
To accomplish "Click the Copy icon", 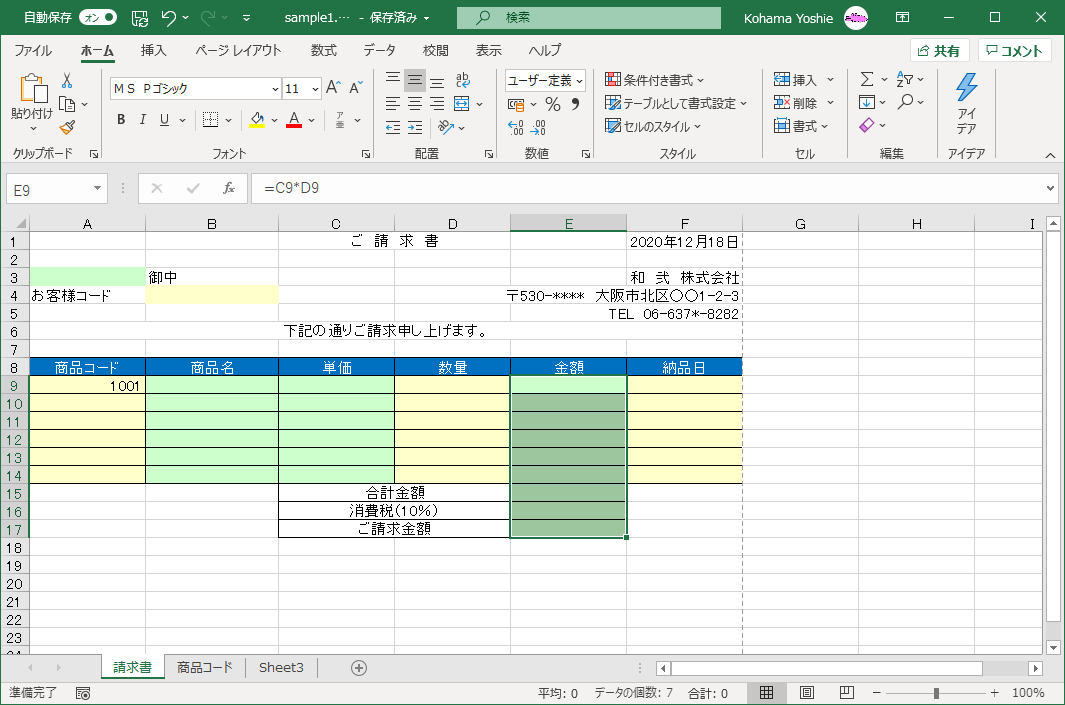I will (67, 104).
